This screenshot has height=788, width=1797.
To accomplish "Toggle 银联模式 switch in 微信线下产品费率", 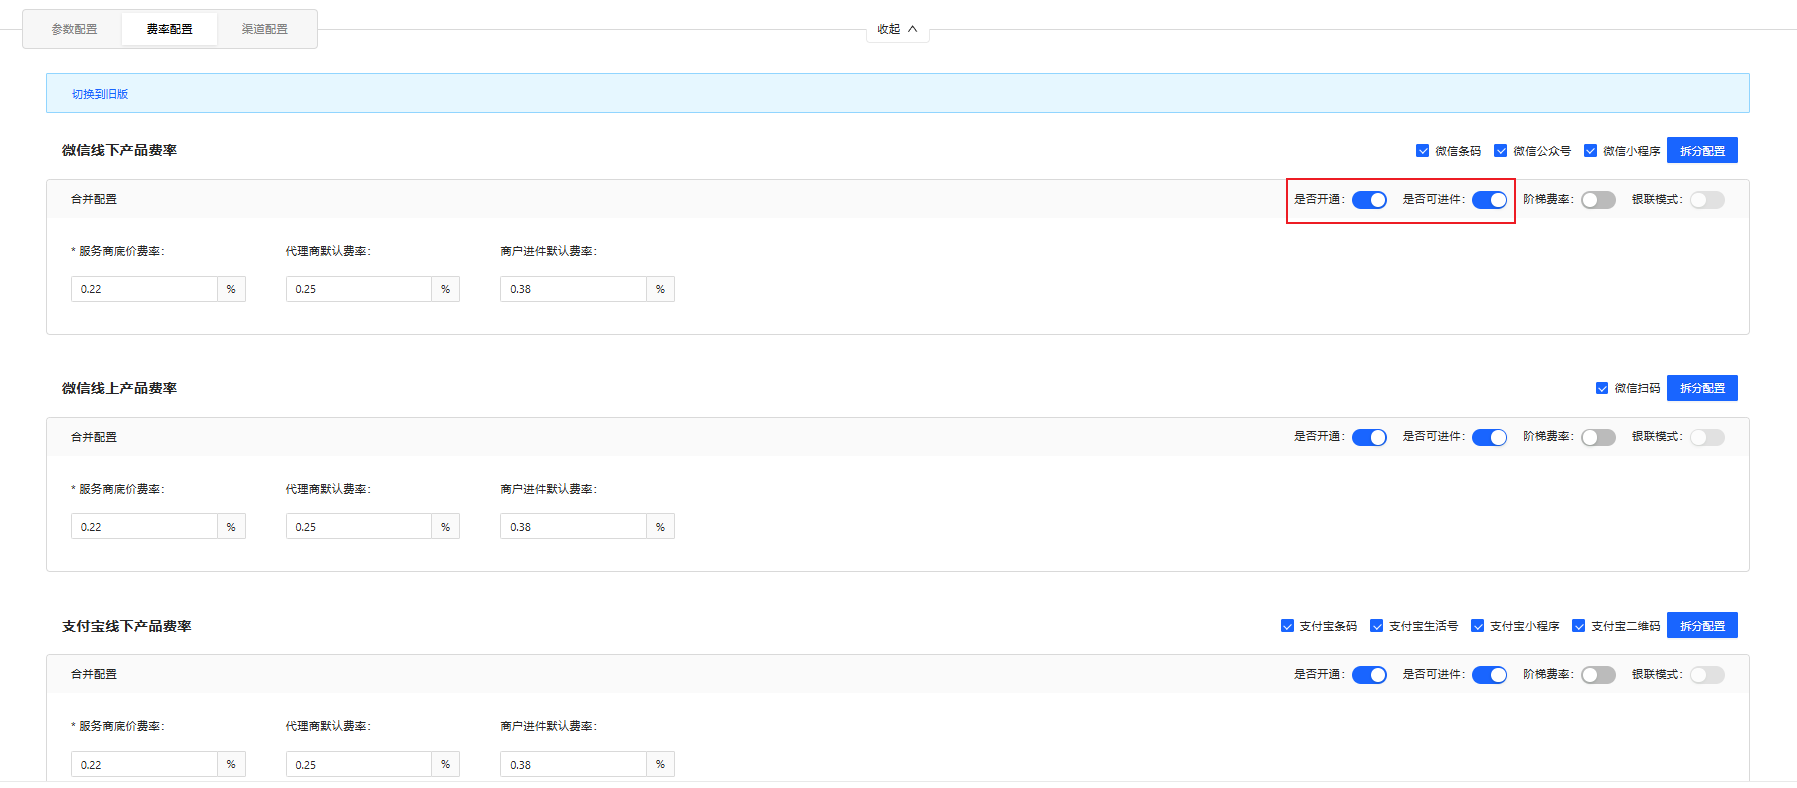I will 1707,200.
